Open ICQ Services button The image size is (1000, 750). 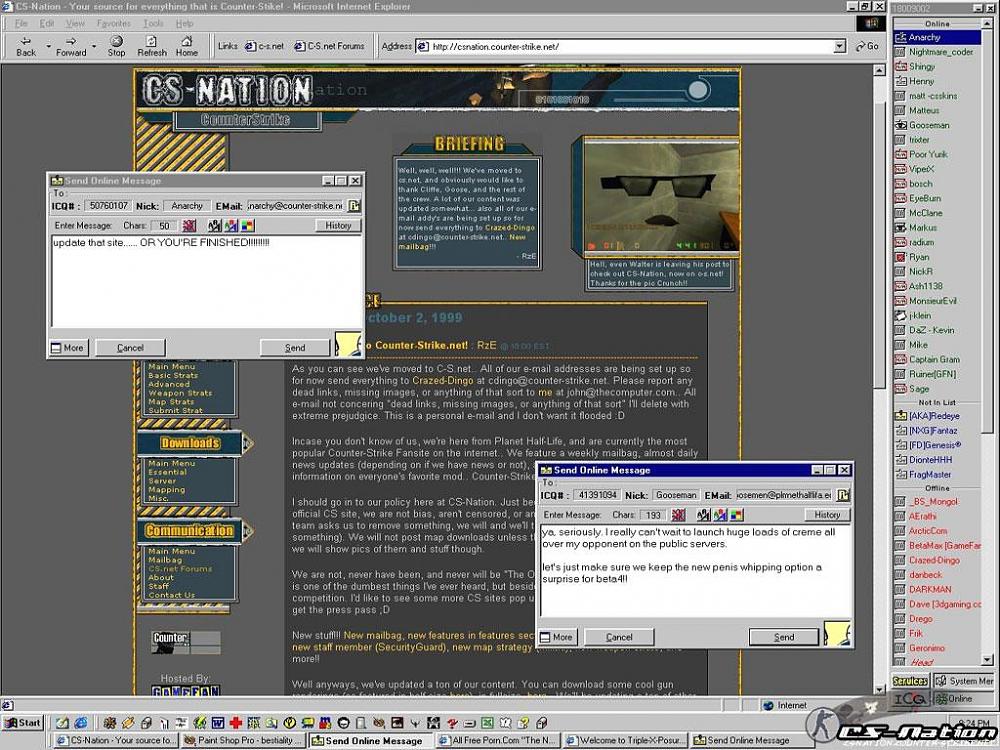pyautogui.click(x=910, y=681)
